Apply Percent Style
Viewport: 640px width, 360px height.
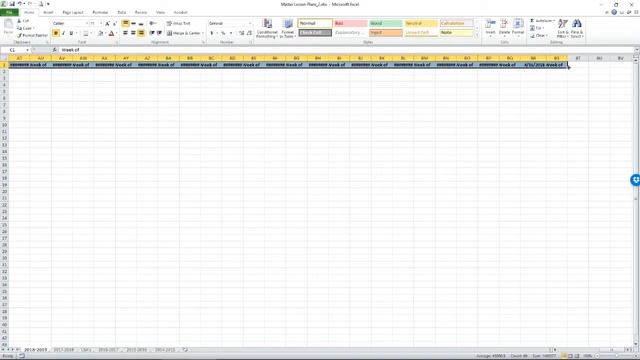coord(223,33)
